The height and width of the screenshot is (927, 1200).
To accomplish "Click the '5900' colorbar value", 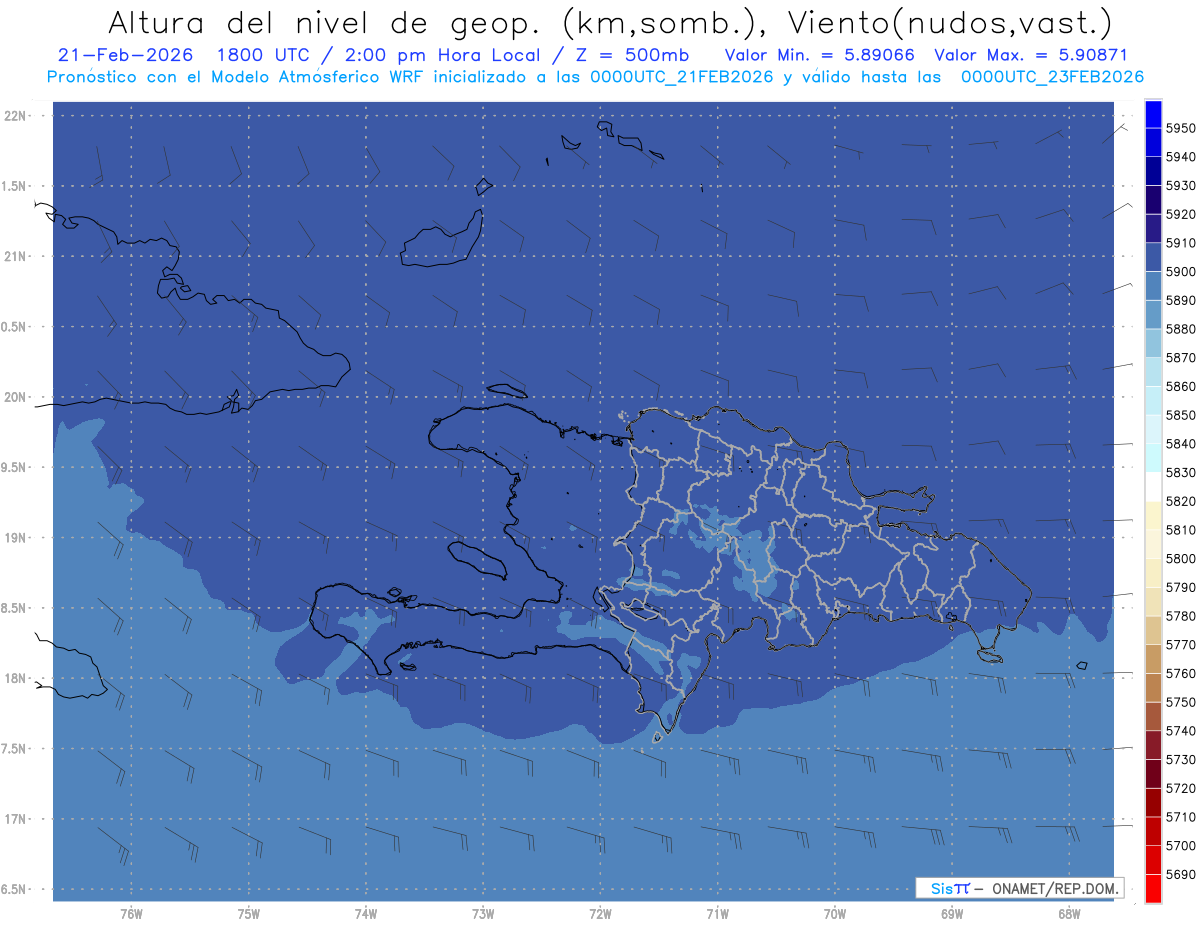I will pyautogui.click(x=1180, y=271).
